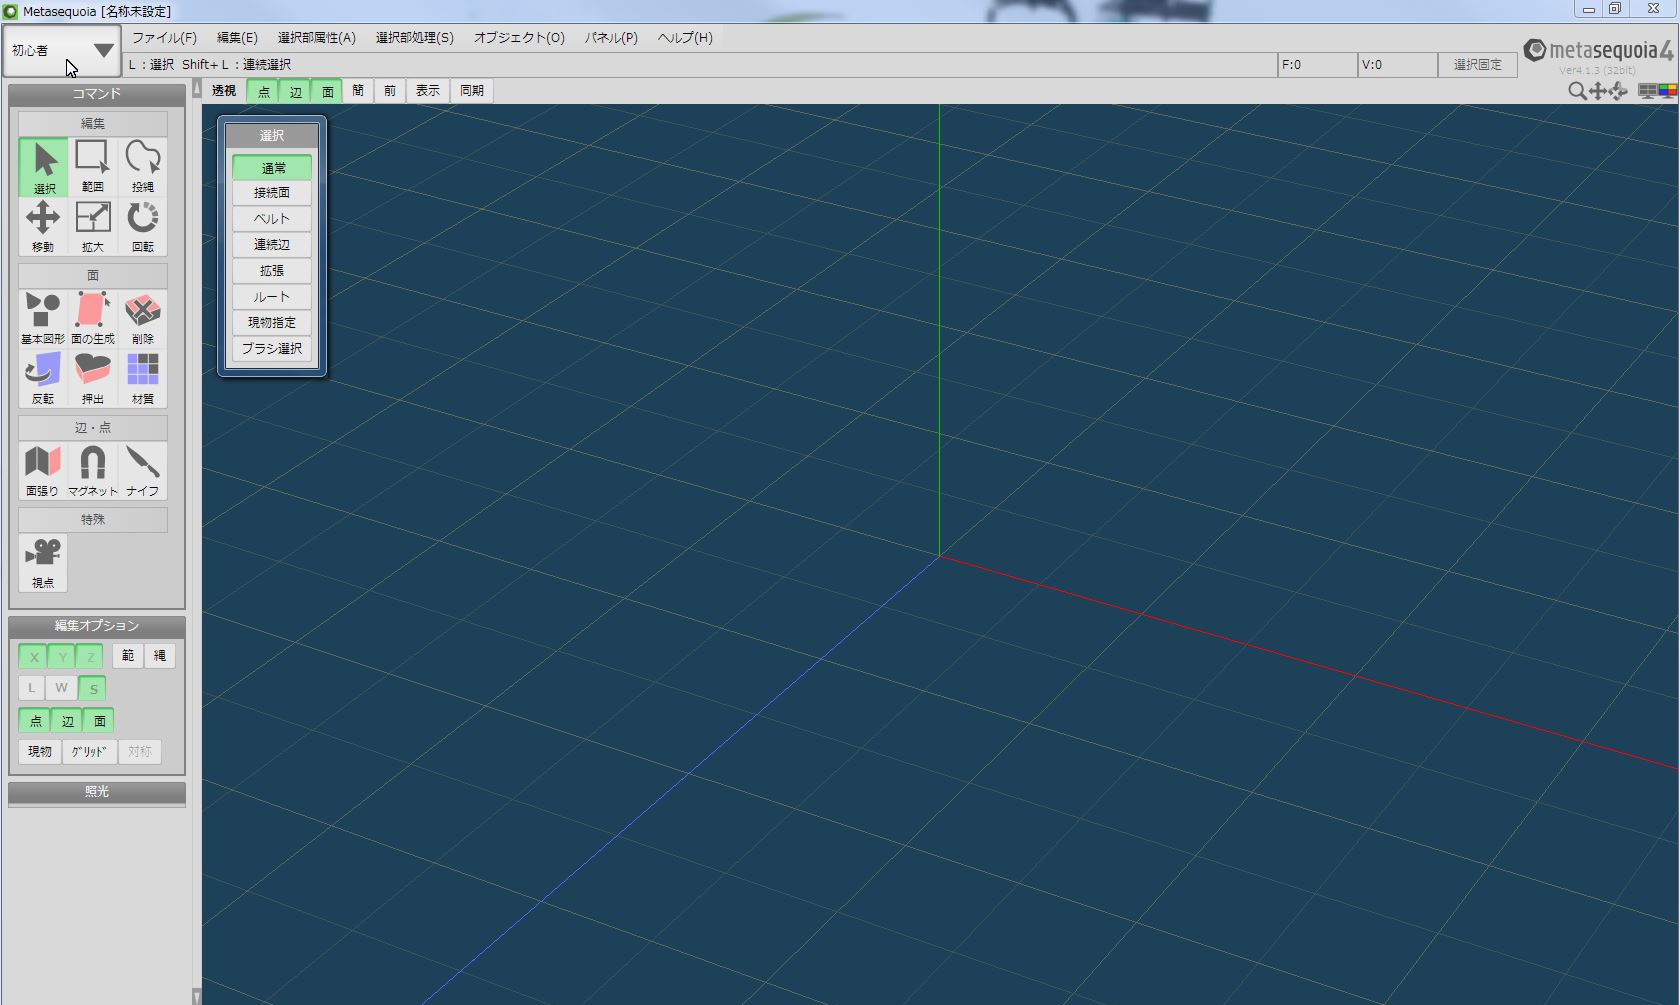Image resolution: width=1680 pixels, height=1005 pixels.
Task: Open the パネル(P) menu
Action: pos(611,38)
